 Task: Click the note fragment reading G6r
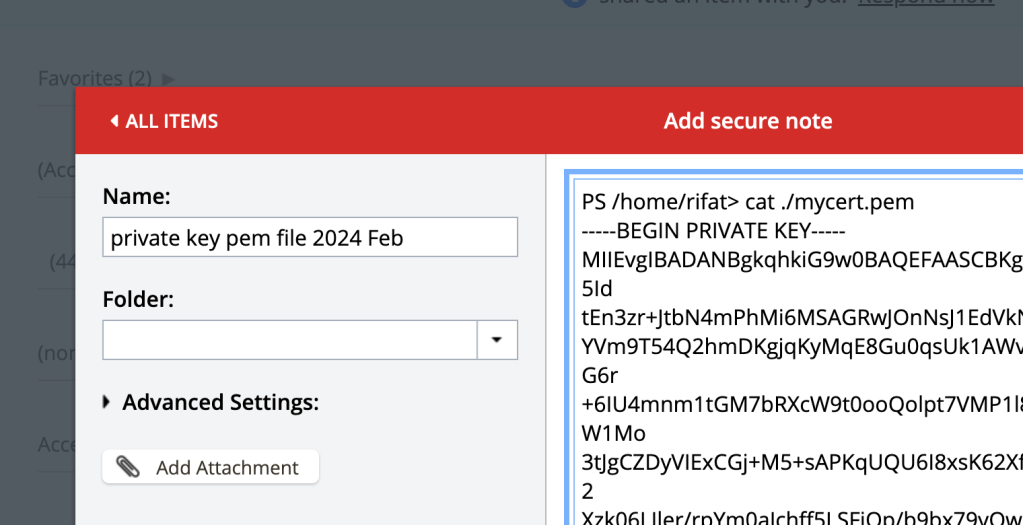pyautogui.click(x=600, y=376)
